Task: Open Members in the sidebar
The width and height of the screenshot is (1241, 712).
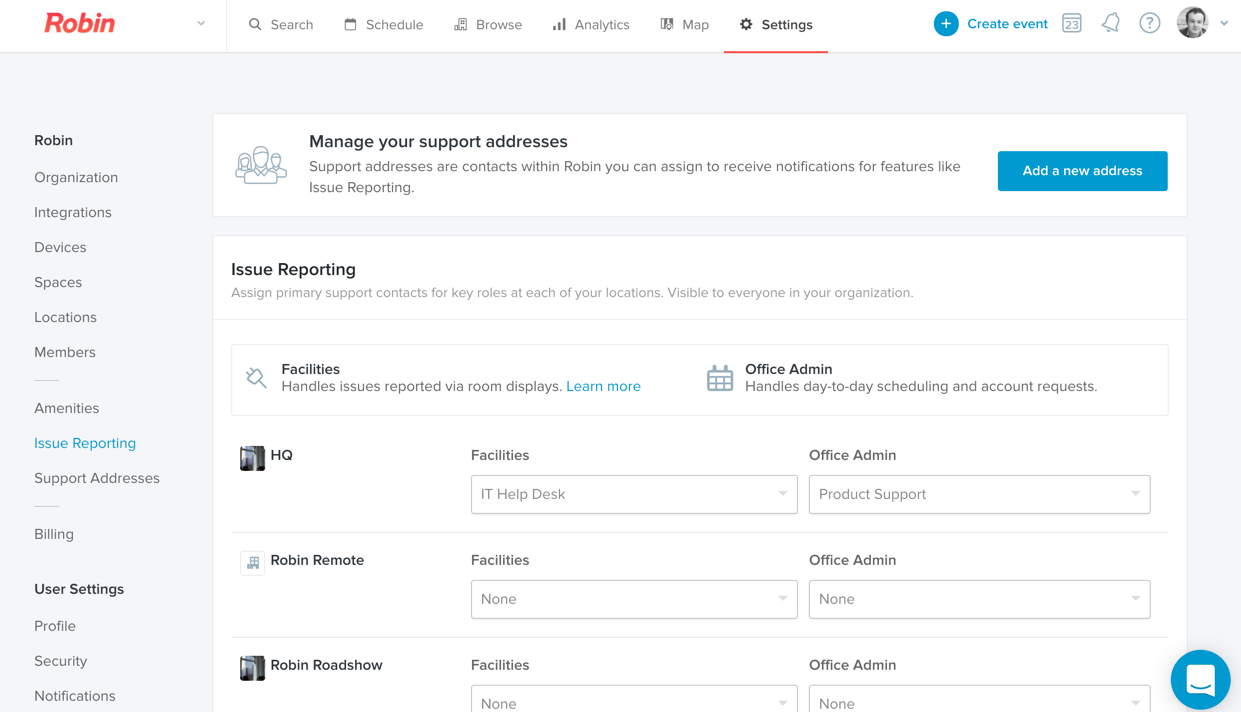Action: [65, 352]
